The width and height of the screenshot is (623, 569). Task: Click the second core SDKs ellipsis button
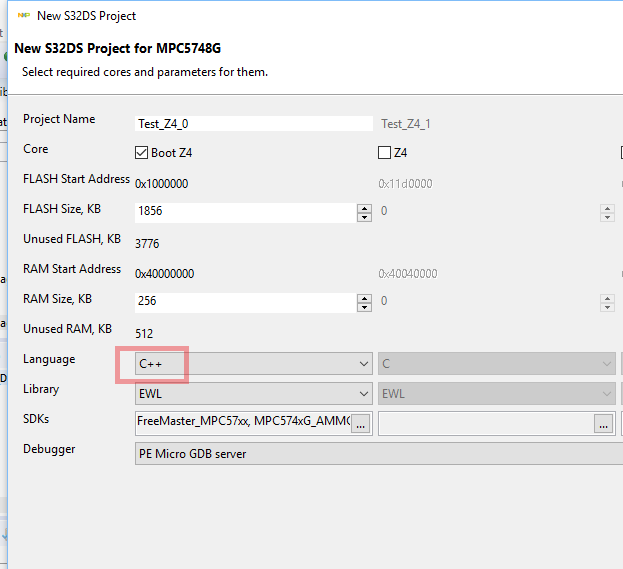pyautogui.click(x=603, y=424)
